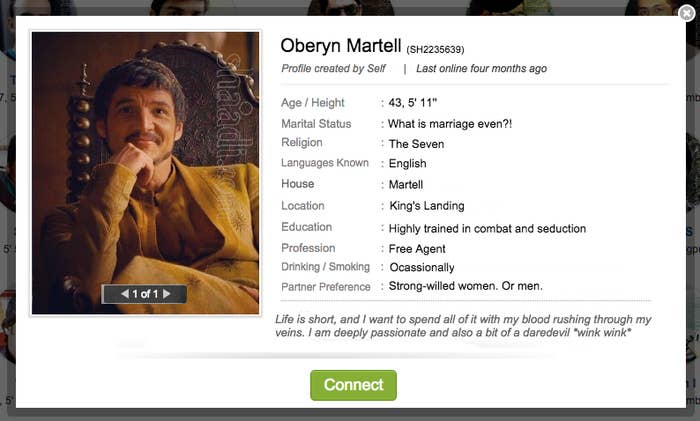Click the House value 'Martell'

(406, 185)
